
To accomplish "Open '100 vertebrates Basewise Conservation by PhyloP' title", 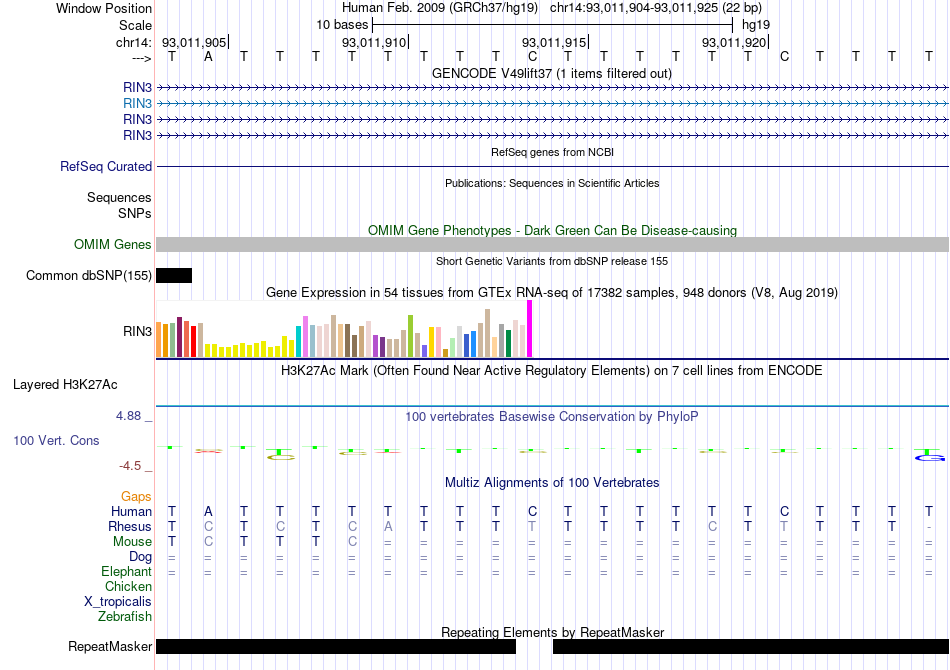I will point(552,416).
